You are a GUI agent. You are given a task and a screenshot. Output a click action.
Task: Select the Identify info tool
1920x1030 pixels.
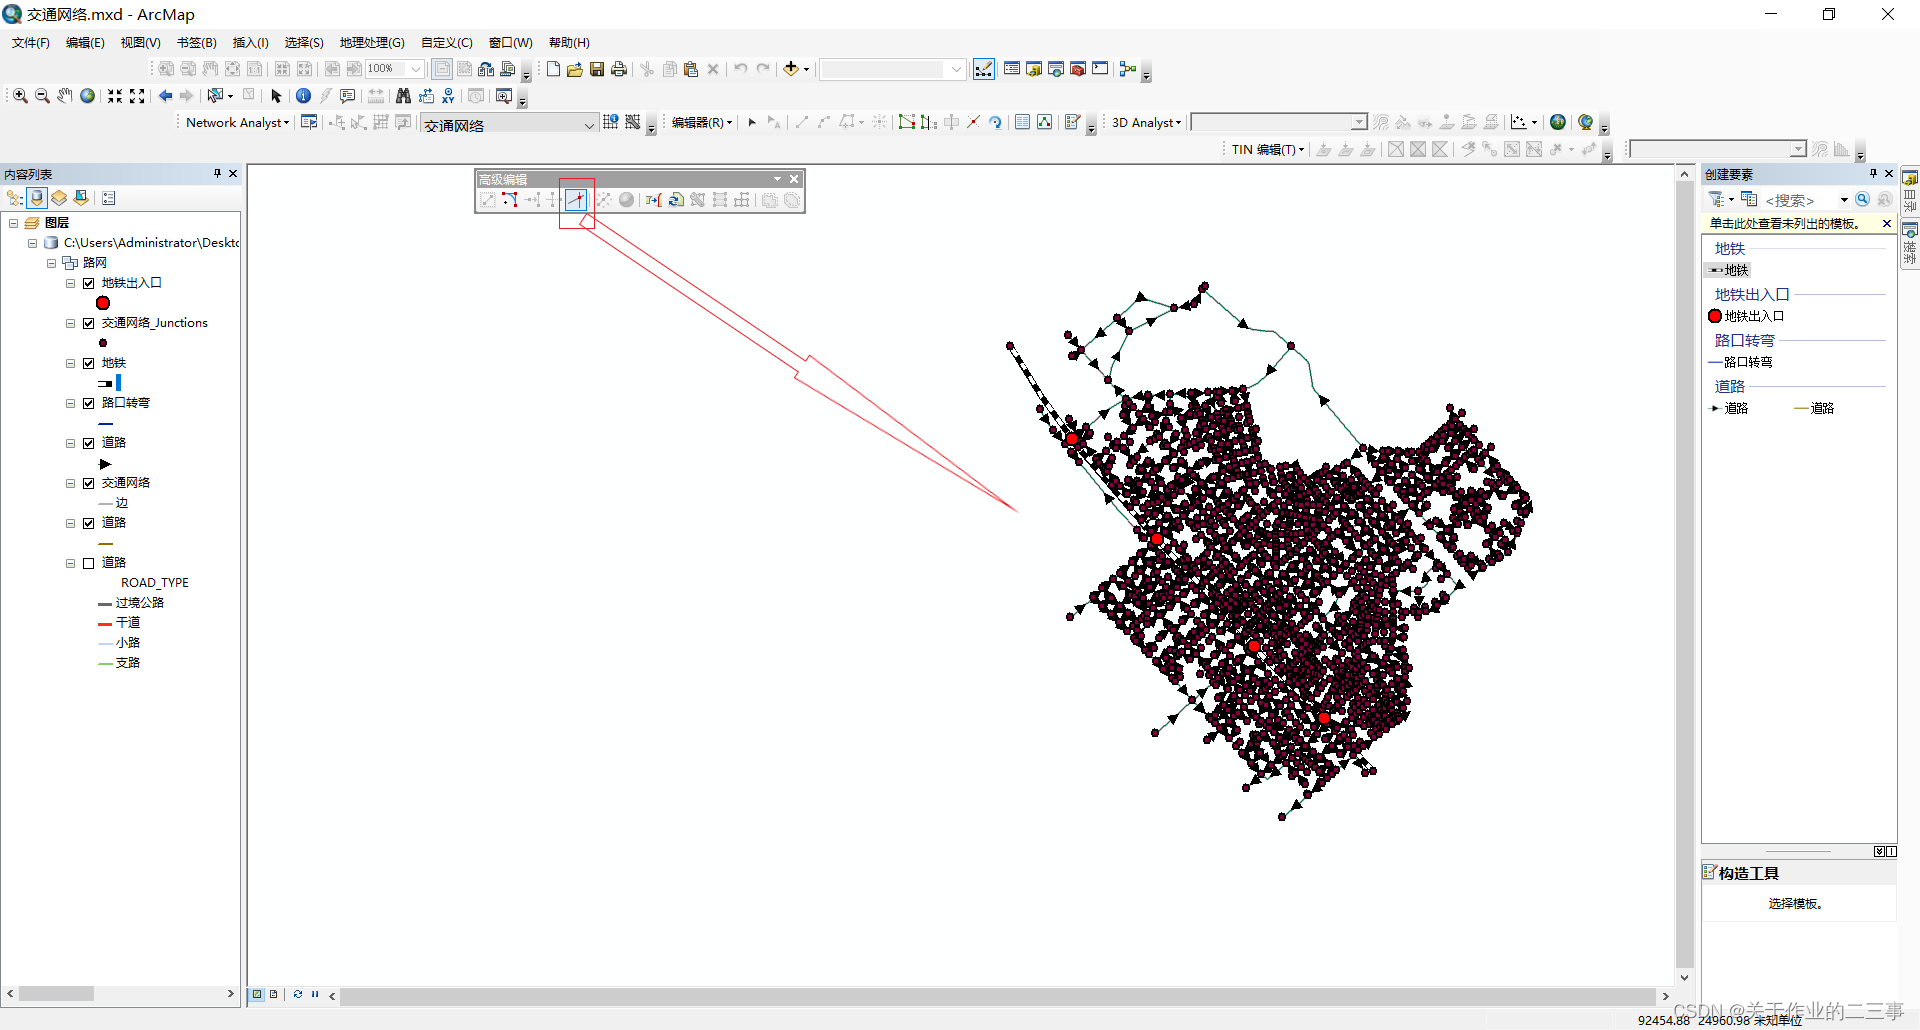(x=304, y=96)
